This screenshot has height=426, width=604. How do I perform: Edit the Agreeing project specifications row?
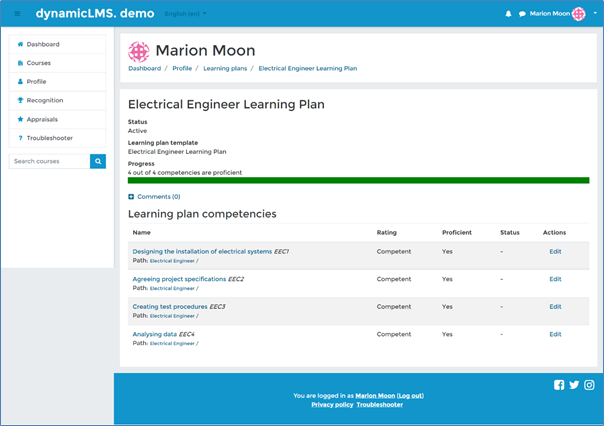[x=555, y=279]
